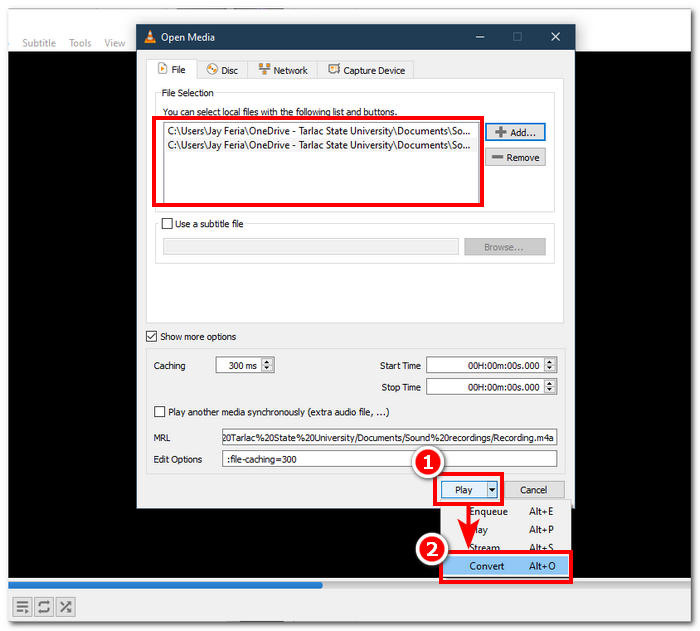The width and height of the screenshot is (700, 631).
Task: Close the Open Media dialog
Action: point(555,37)
